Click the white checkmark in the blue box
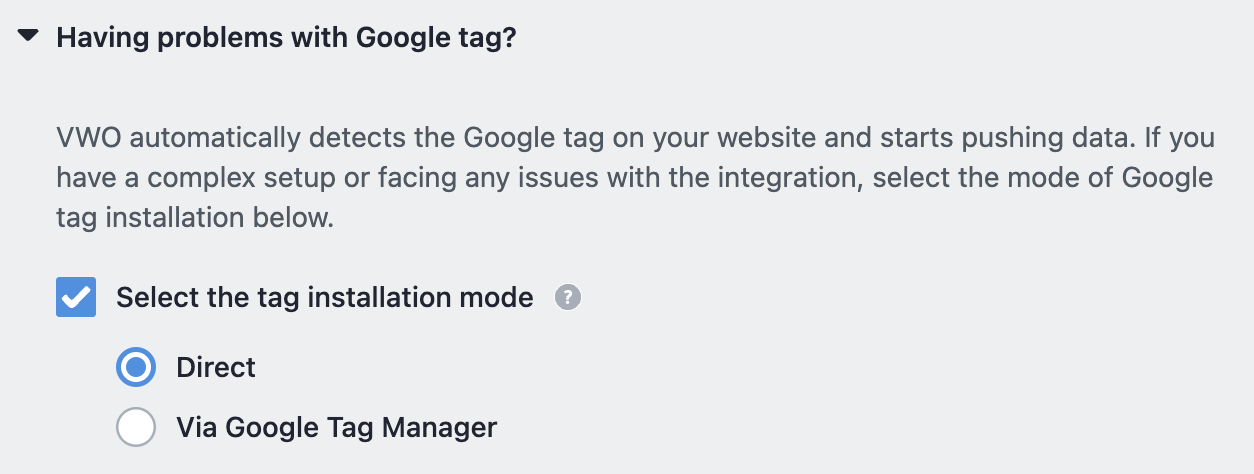Image resolution: width=1254 pixels, height=474 pixels. coord(76,297)
